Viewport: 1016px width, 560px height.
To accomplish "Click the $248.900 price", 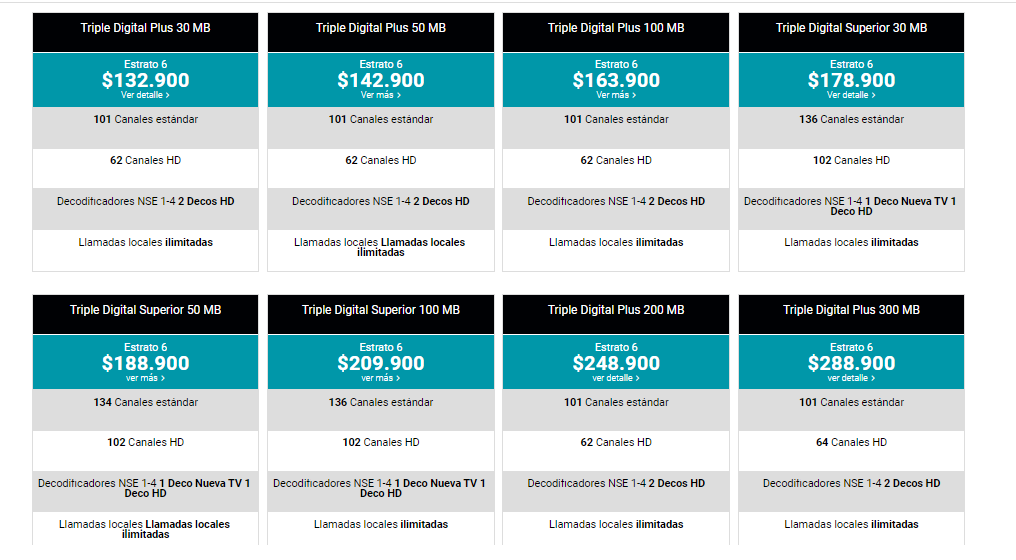I will [616, 363].
